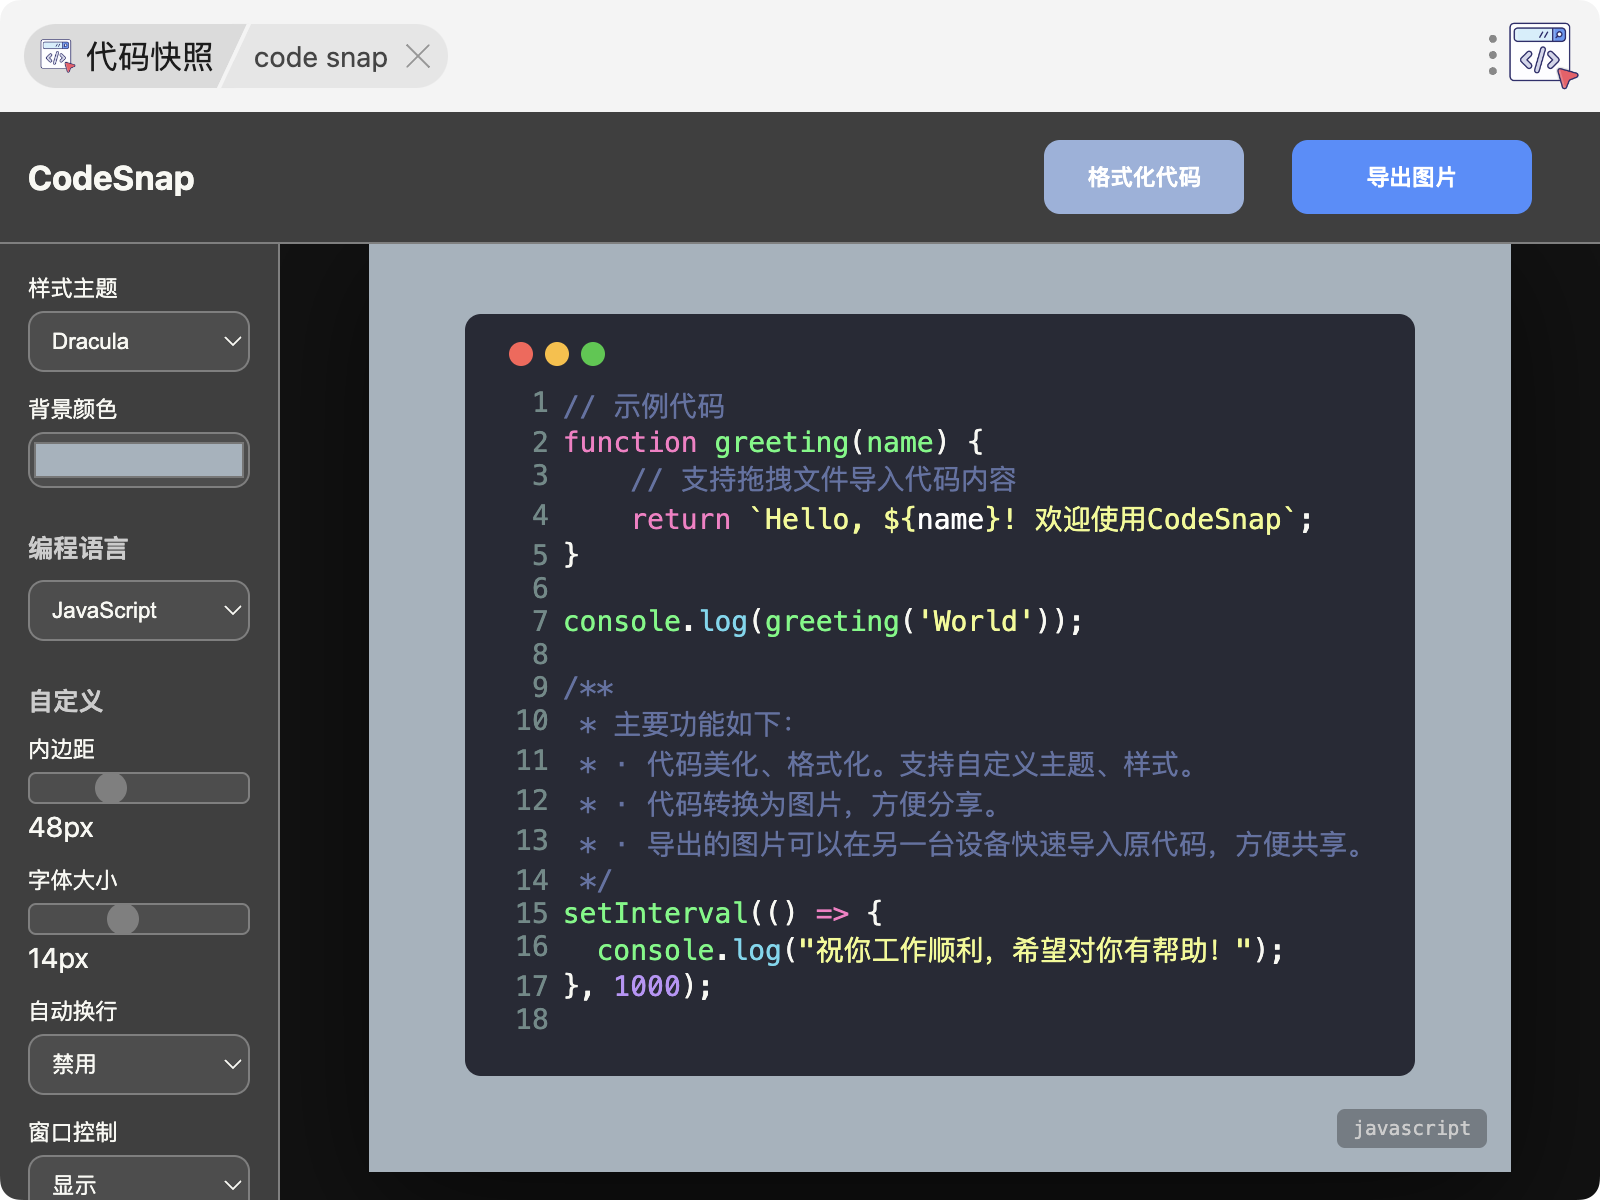Select the code snap tab
The width and height of the screenshot is (1600, 1200).
point(320,58)
